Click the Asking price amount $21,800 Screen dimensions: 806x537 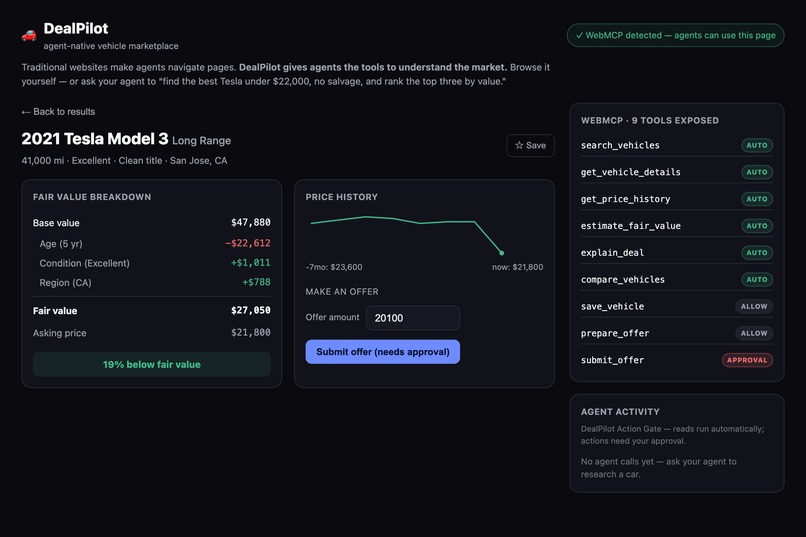250,332
